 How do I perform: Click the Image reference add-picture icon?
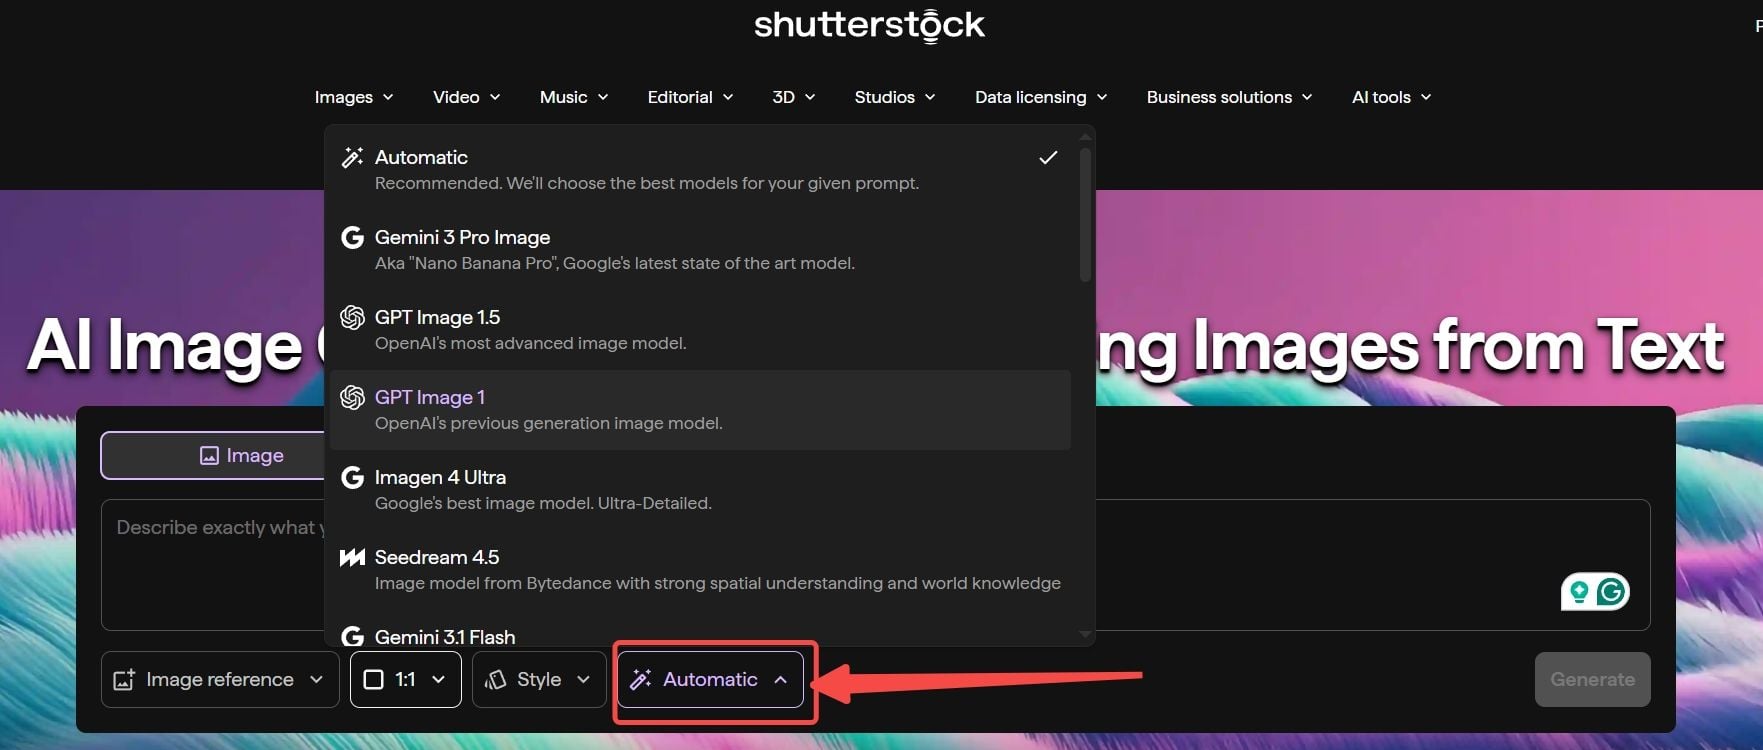pos(124,680)
